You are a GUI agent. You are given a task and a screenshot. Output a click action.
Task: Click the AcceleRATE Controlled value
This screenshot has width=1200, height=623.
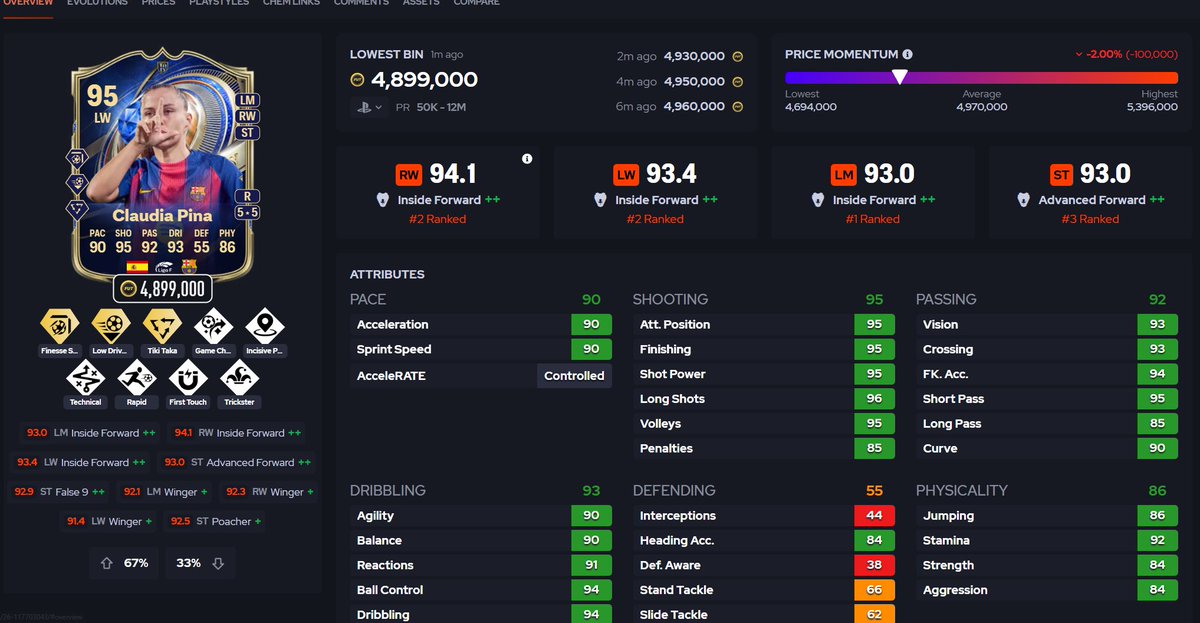(x=574, y=376)
